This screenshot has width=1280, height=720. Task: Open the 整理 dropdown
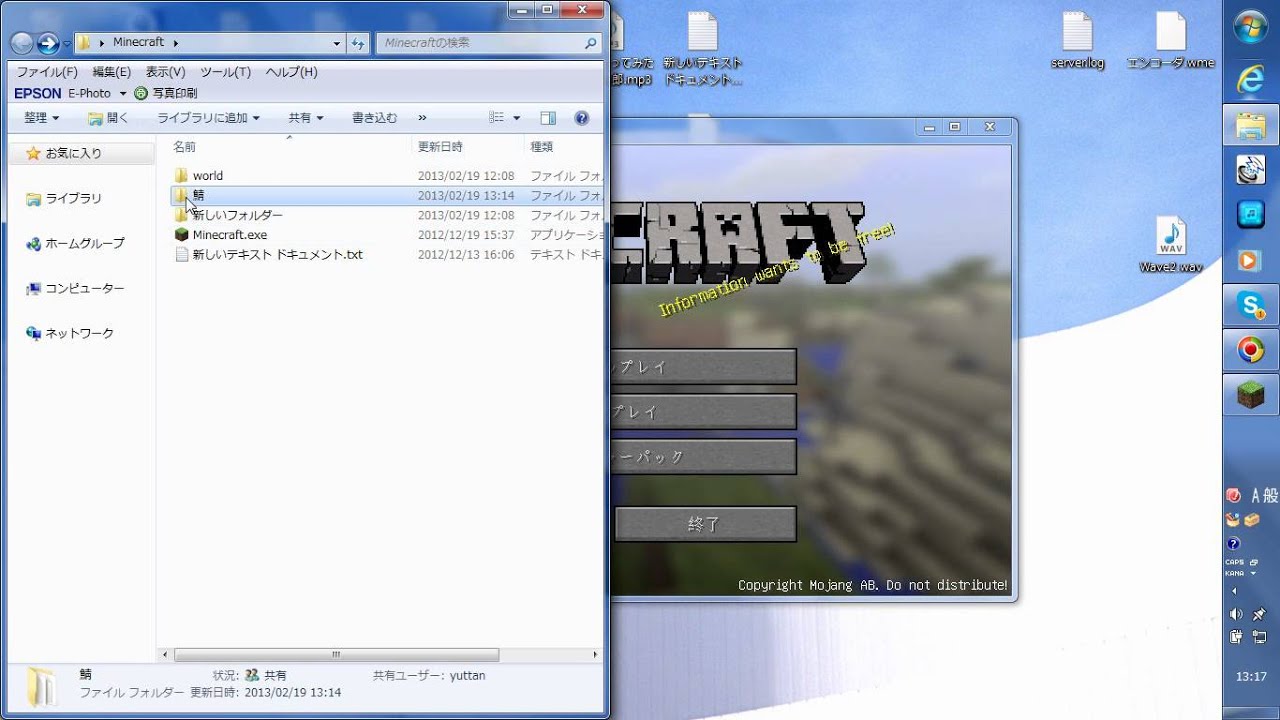coord(41,118)
